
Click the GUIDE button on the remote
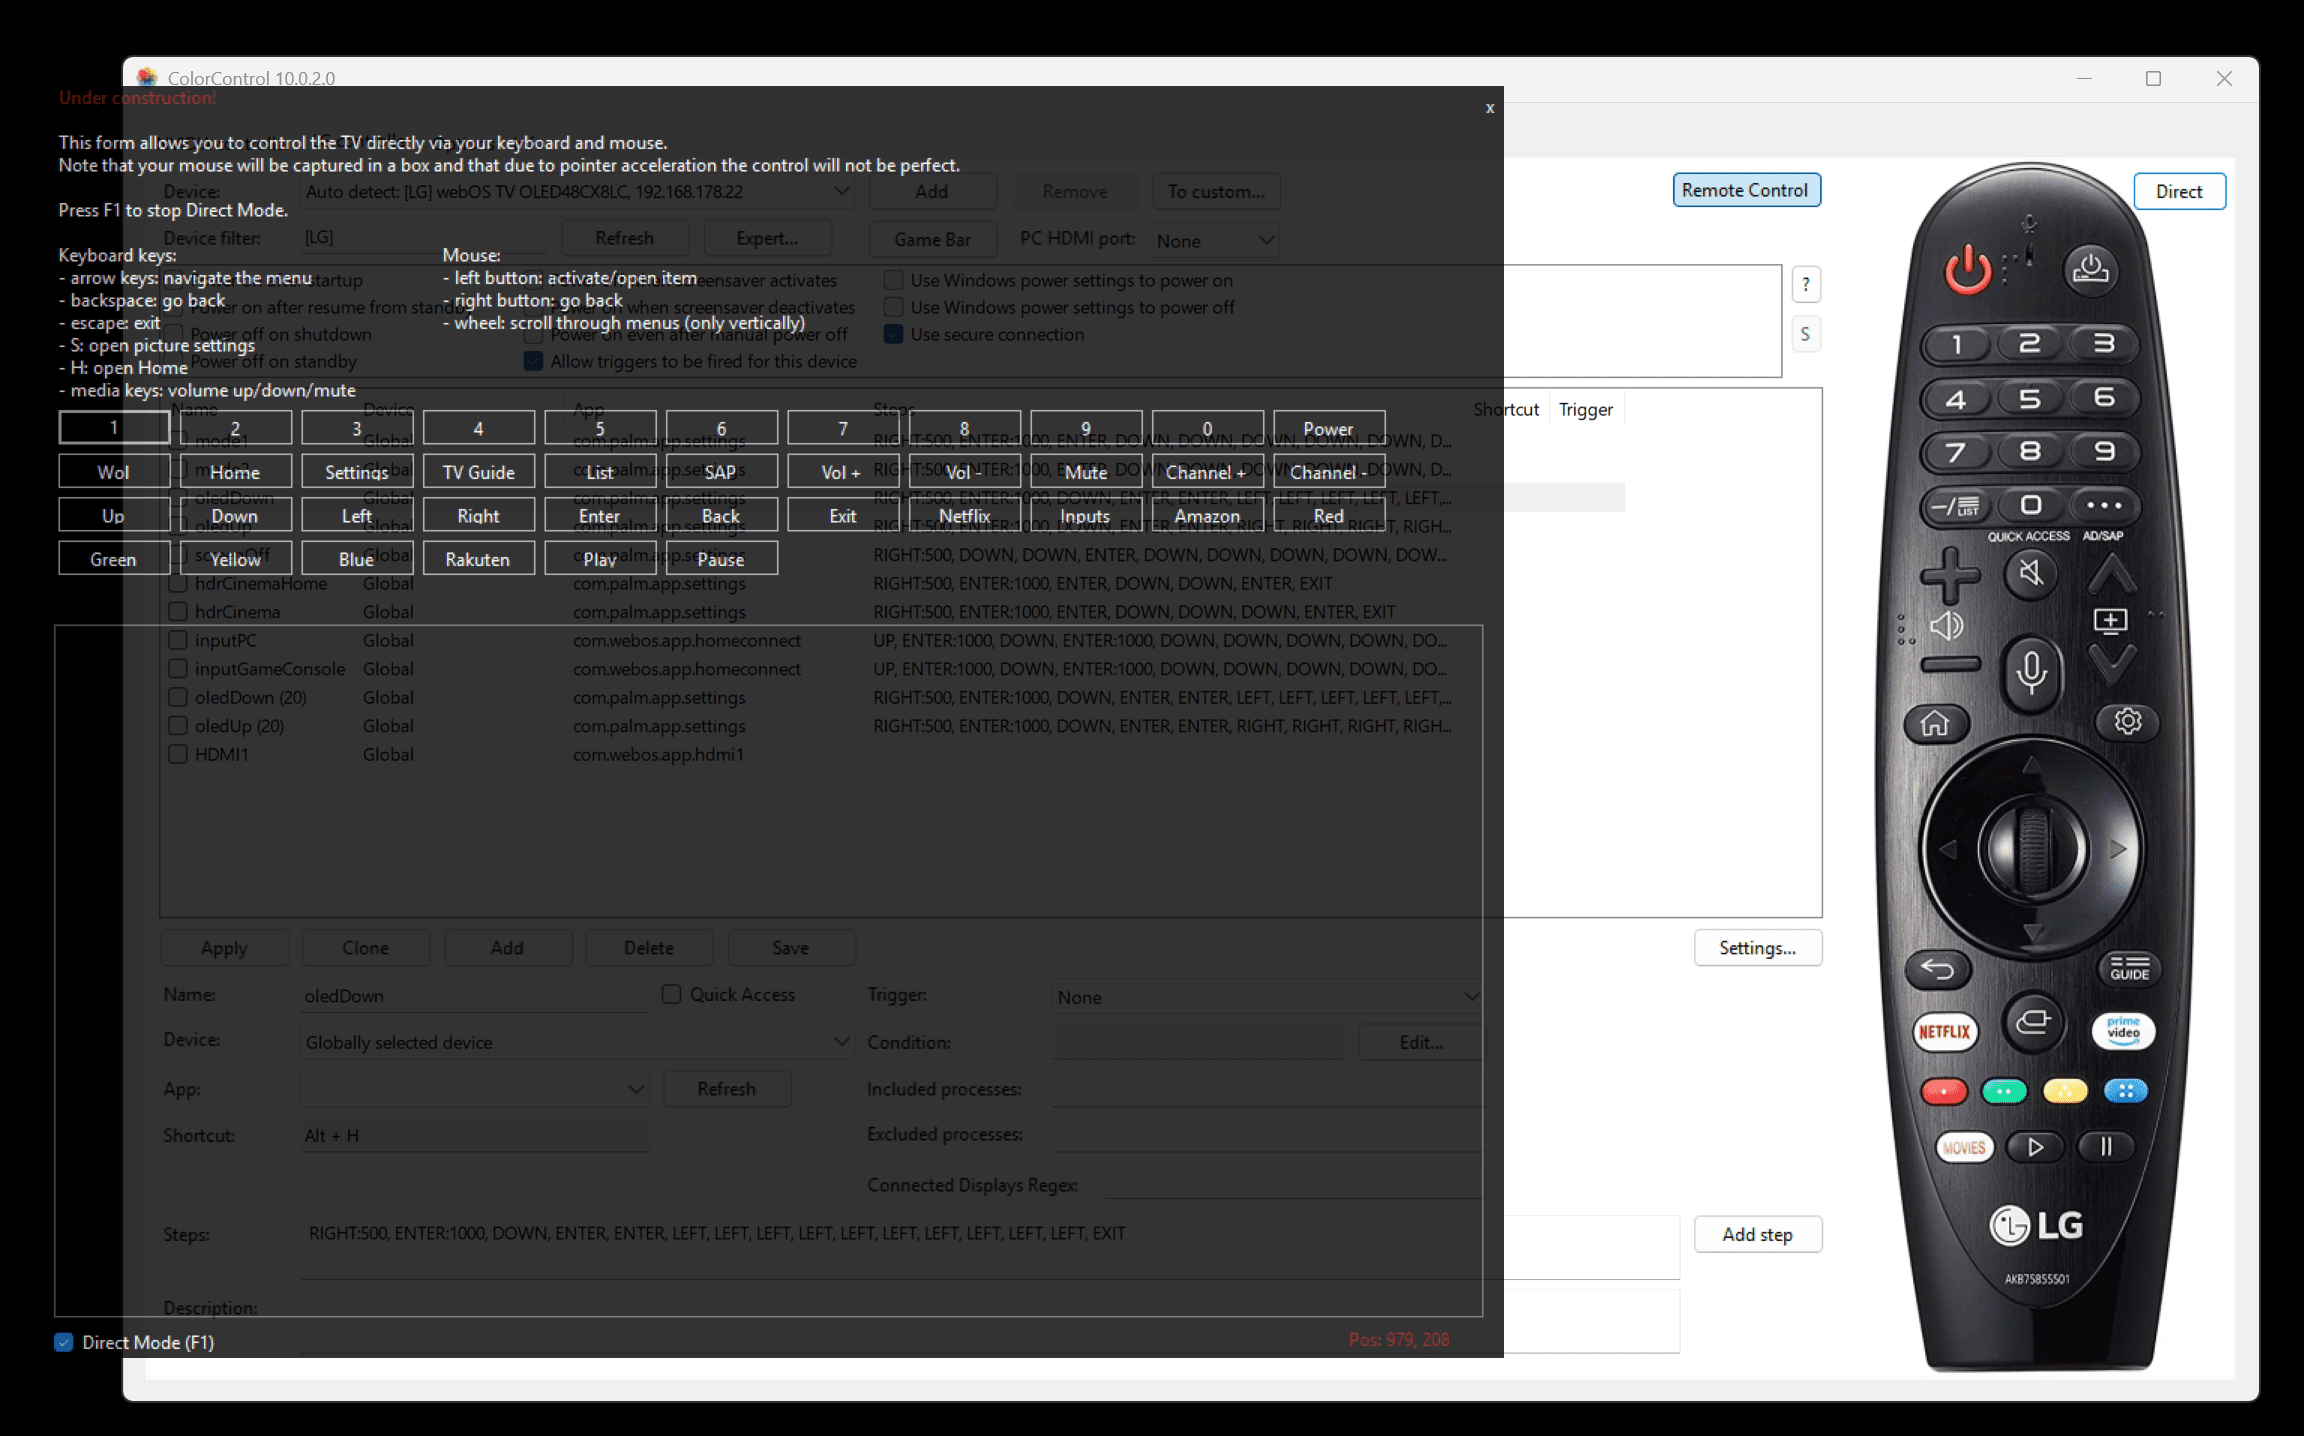click(2129, 968)
